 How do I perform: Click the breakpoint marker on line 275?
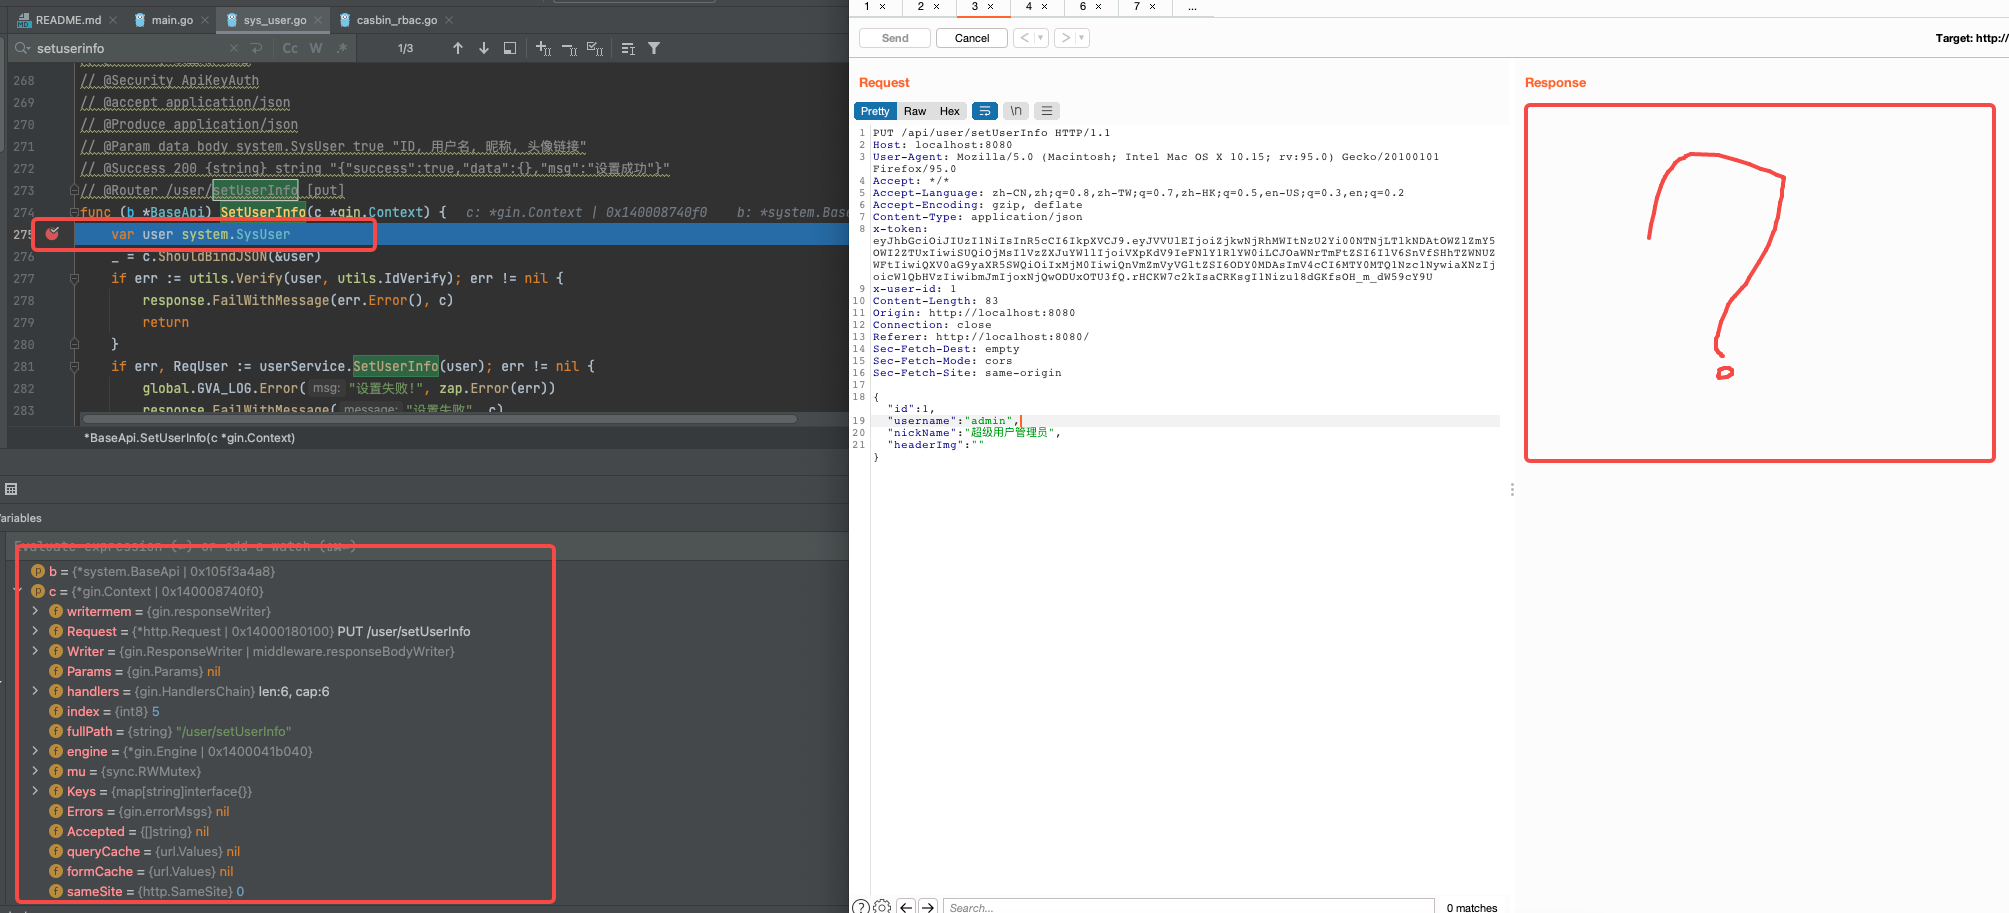[53, 234]
